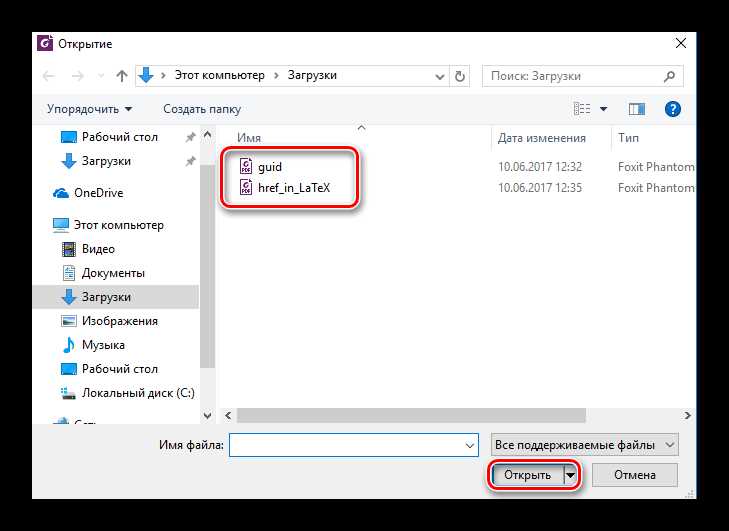Open the Упорядочить menu
Screen dimensions: 729x531
pyautogui.click(x=89, y=109)
